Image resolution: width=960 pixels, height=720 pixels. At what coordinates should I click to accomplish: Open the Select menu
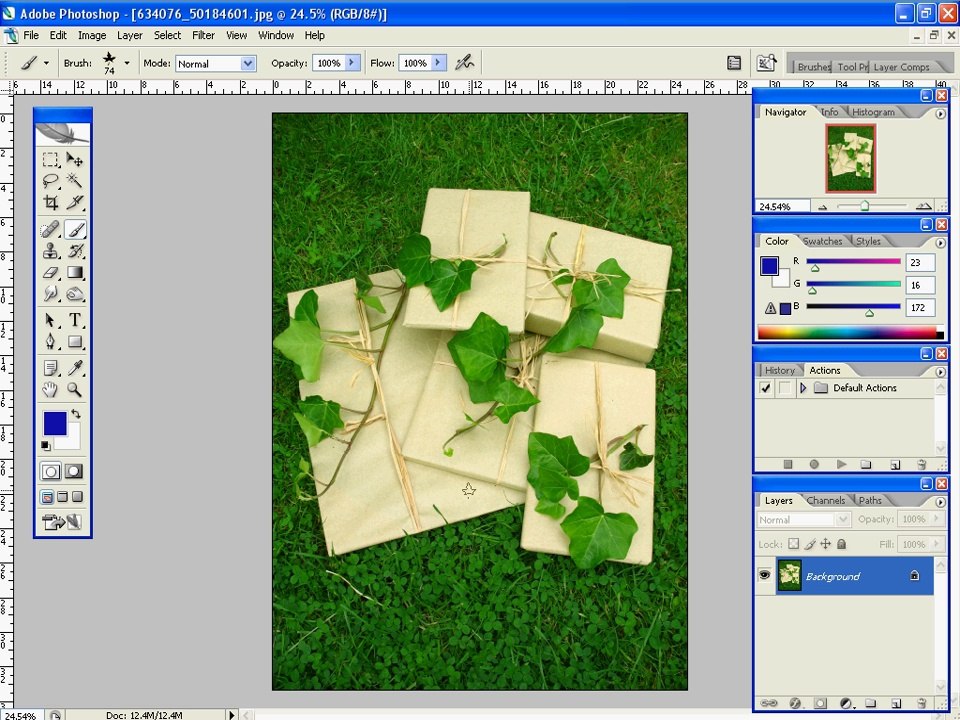167,36
